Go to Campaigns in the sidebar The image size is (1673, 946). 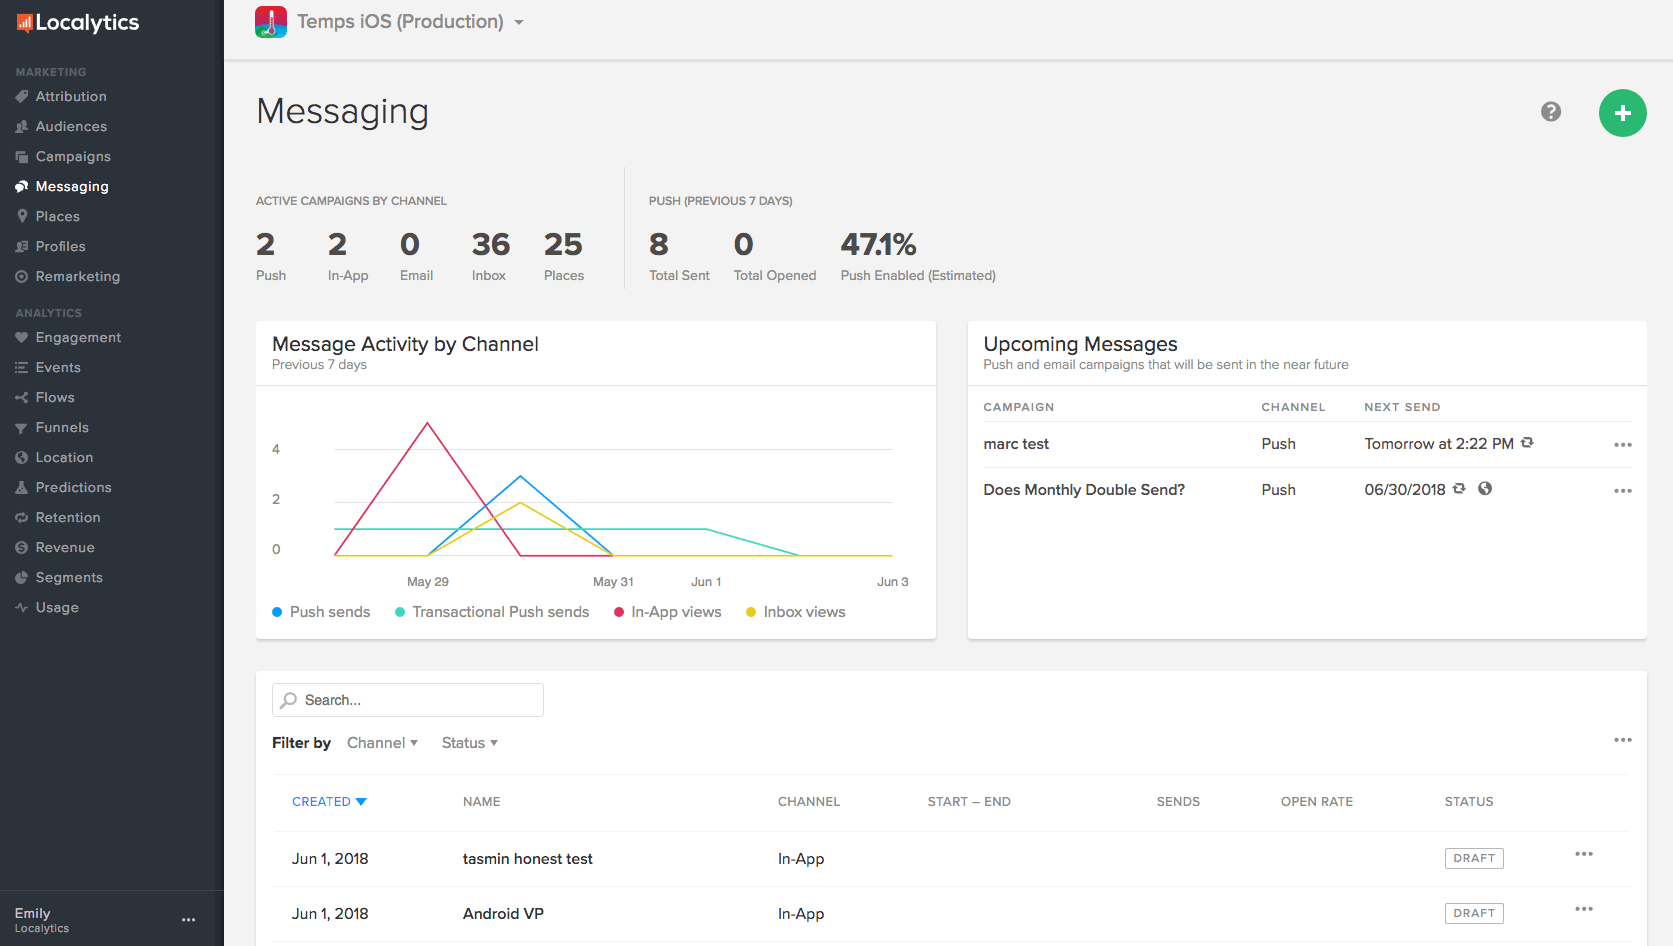73,157
